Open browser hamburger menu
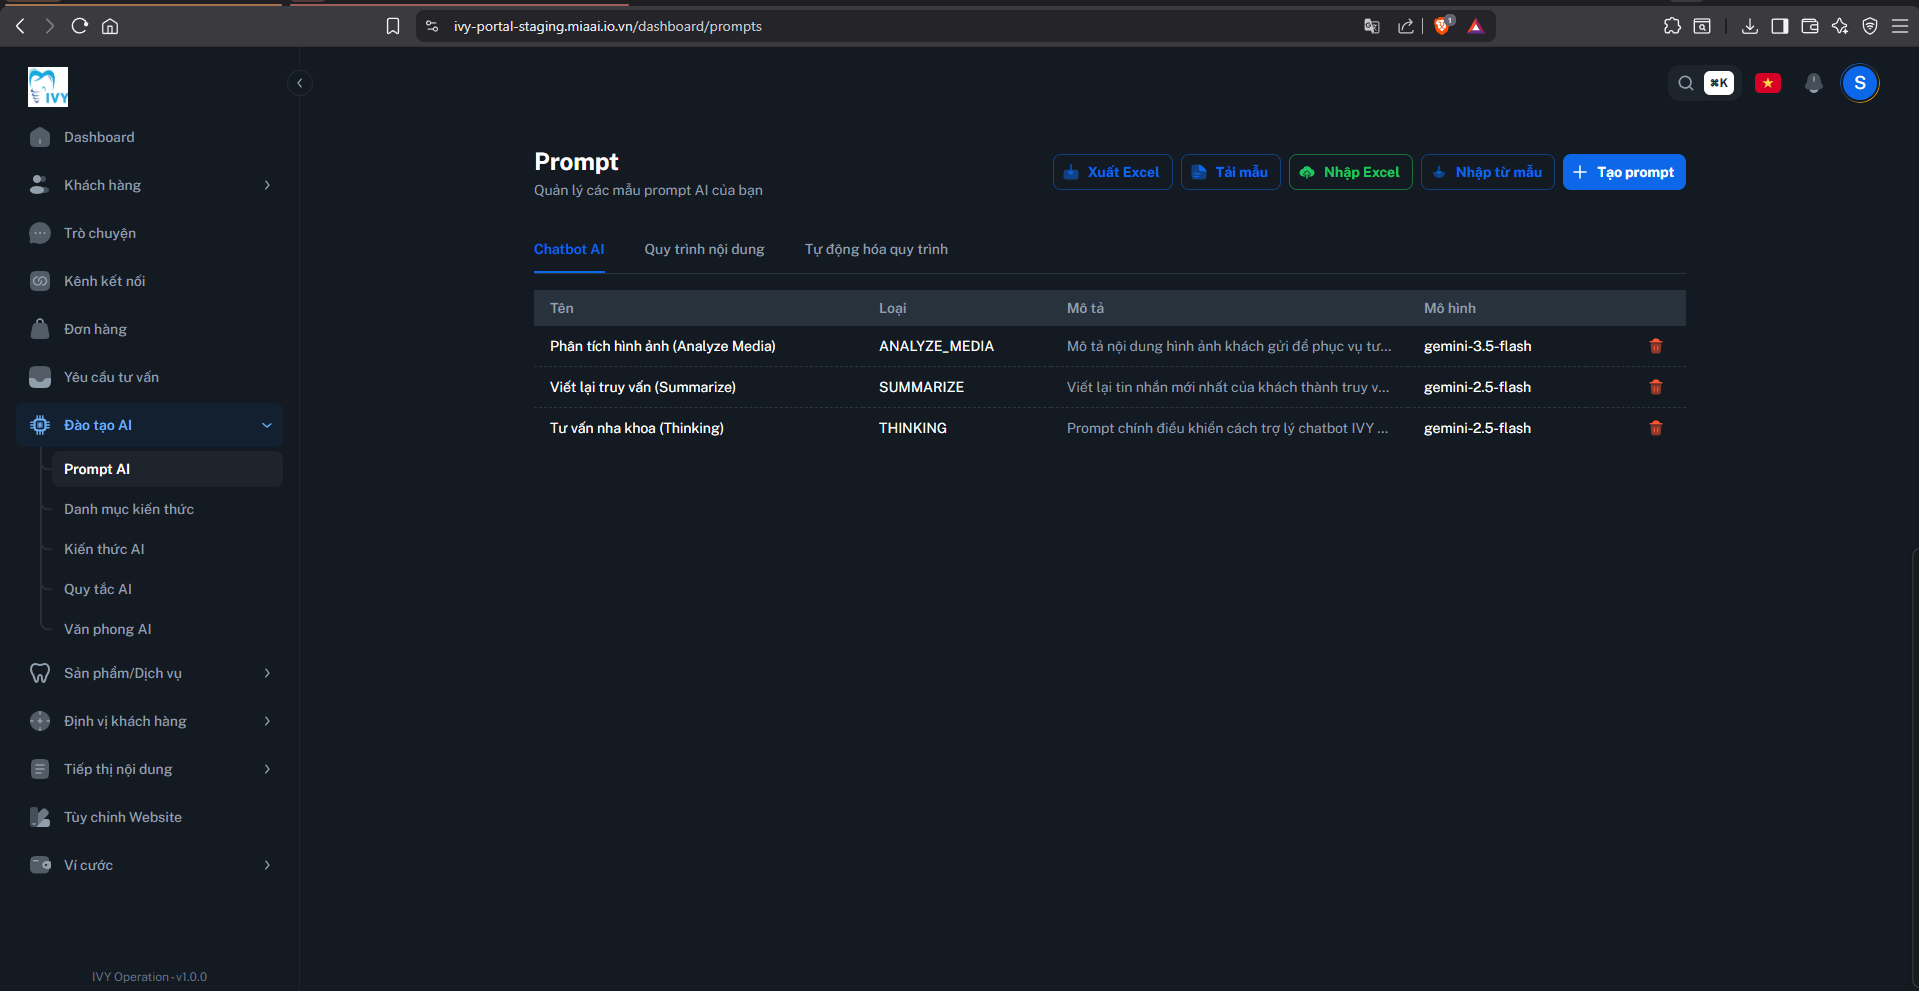1919x991 pixels. [1900, 26]
